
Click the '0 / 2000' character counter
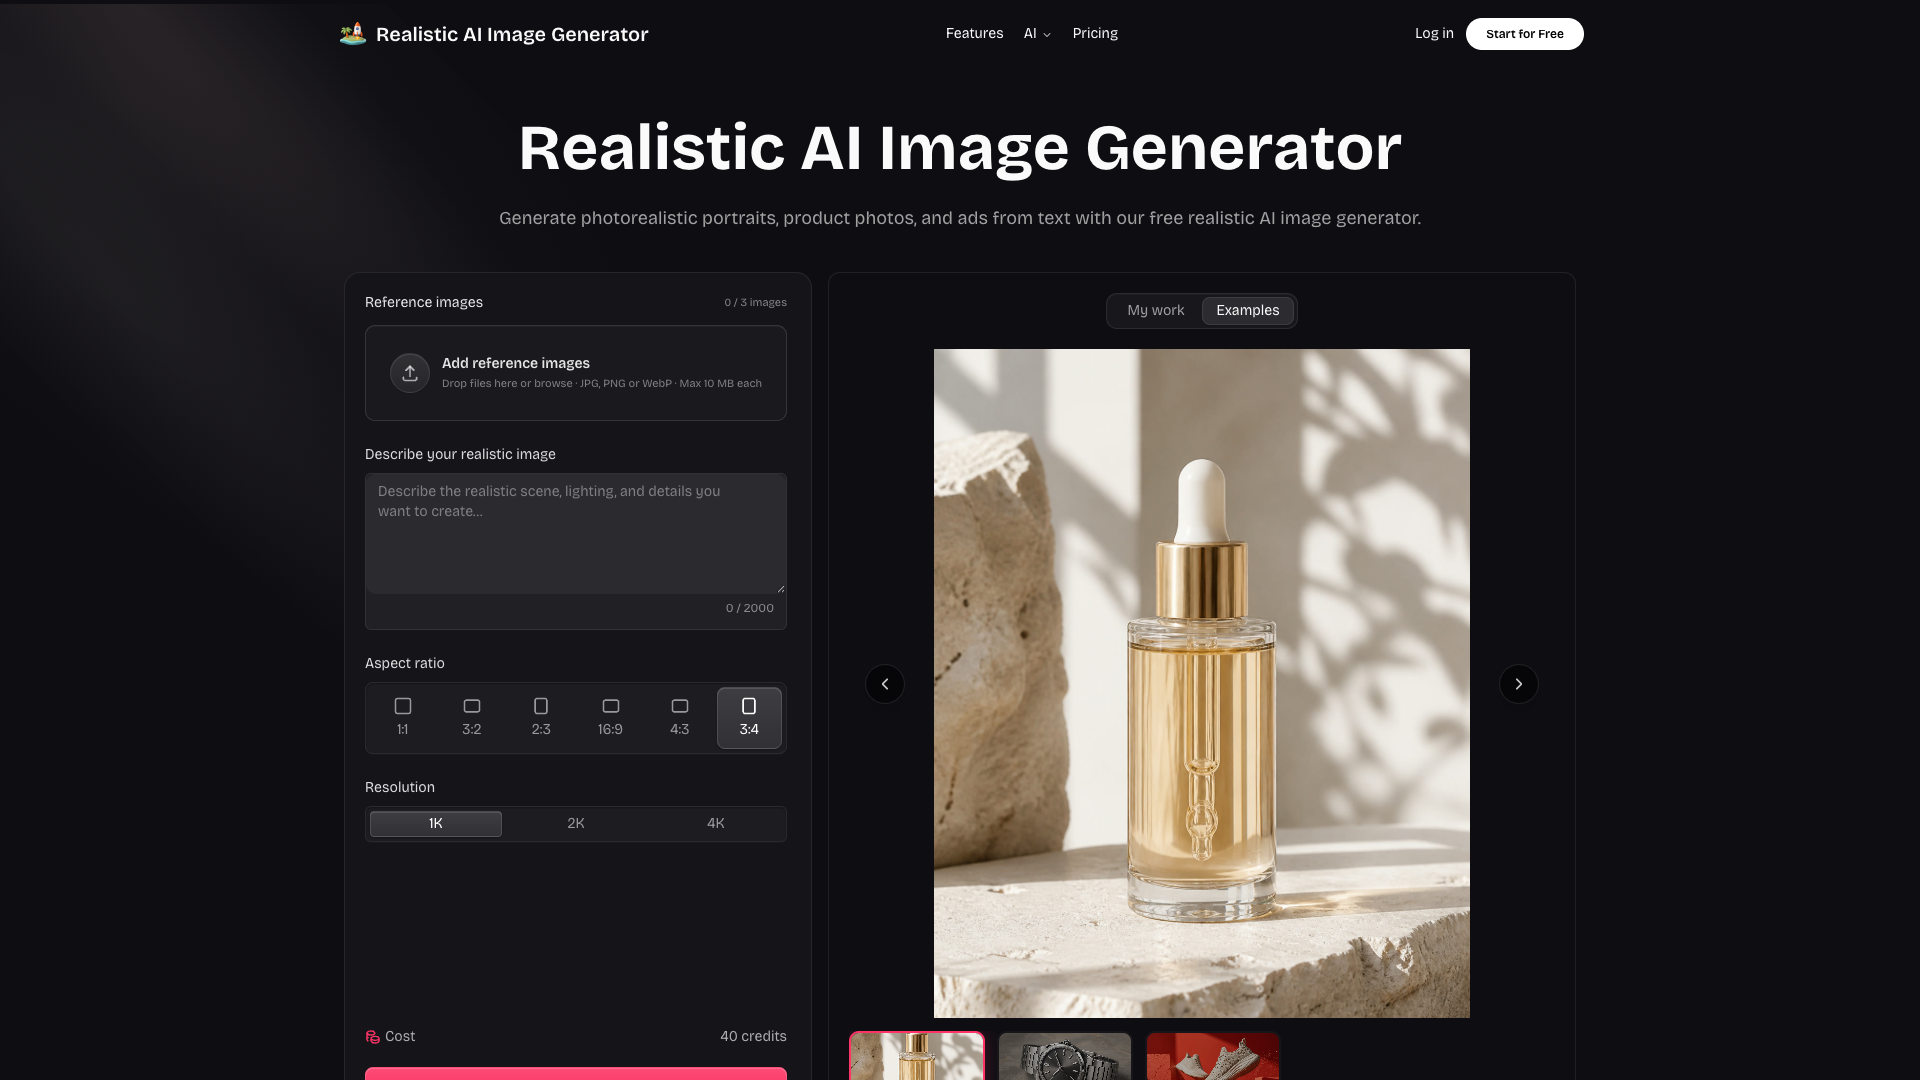750,608
